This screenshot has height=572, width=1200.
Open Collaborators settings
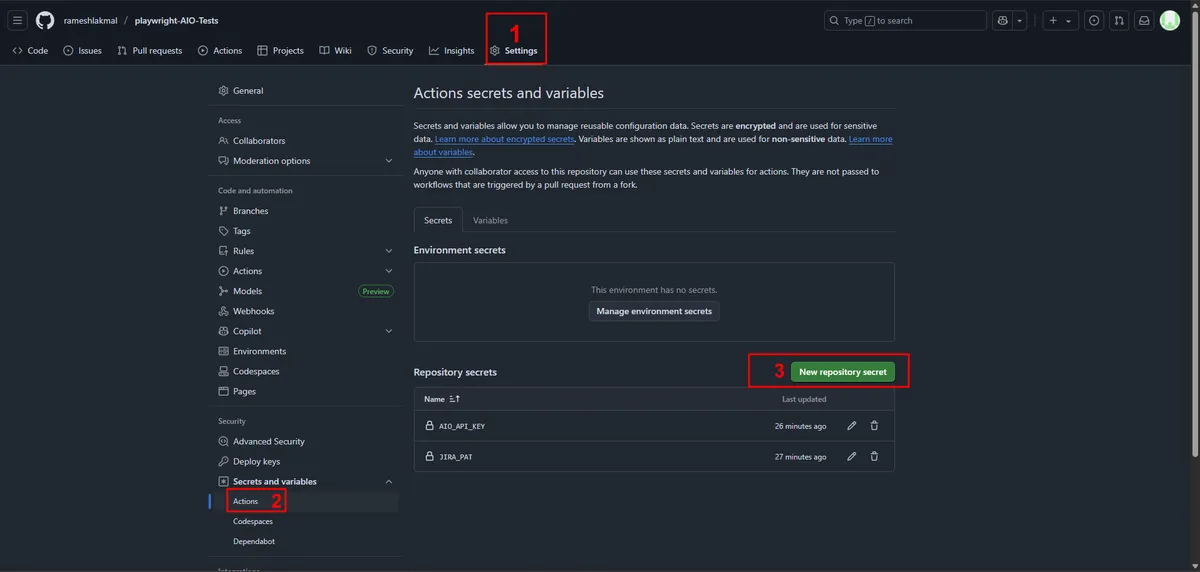click(306, 141)
